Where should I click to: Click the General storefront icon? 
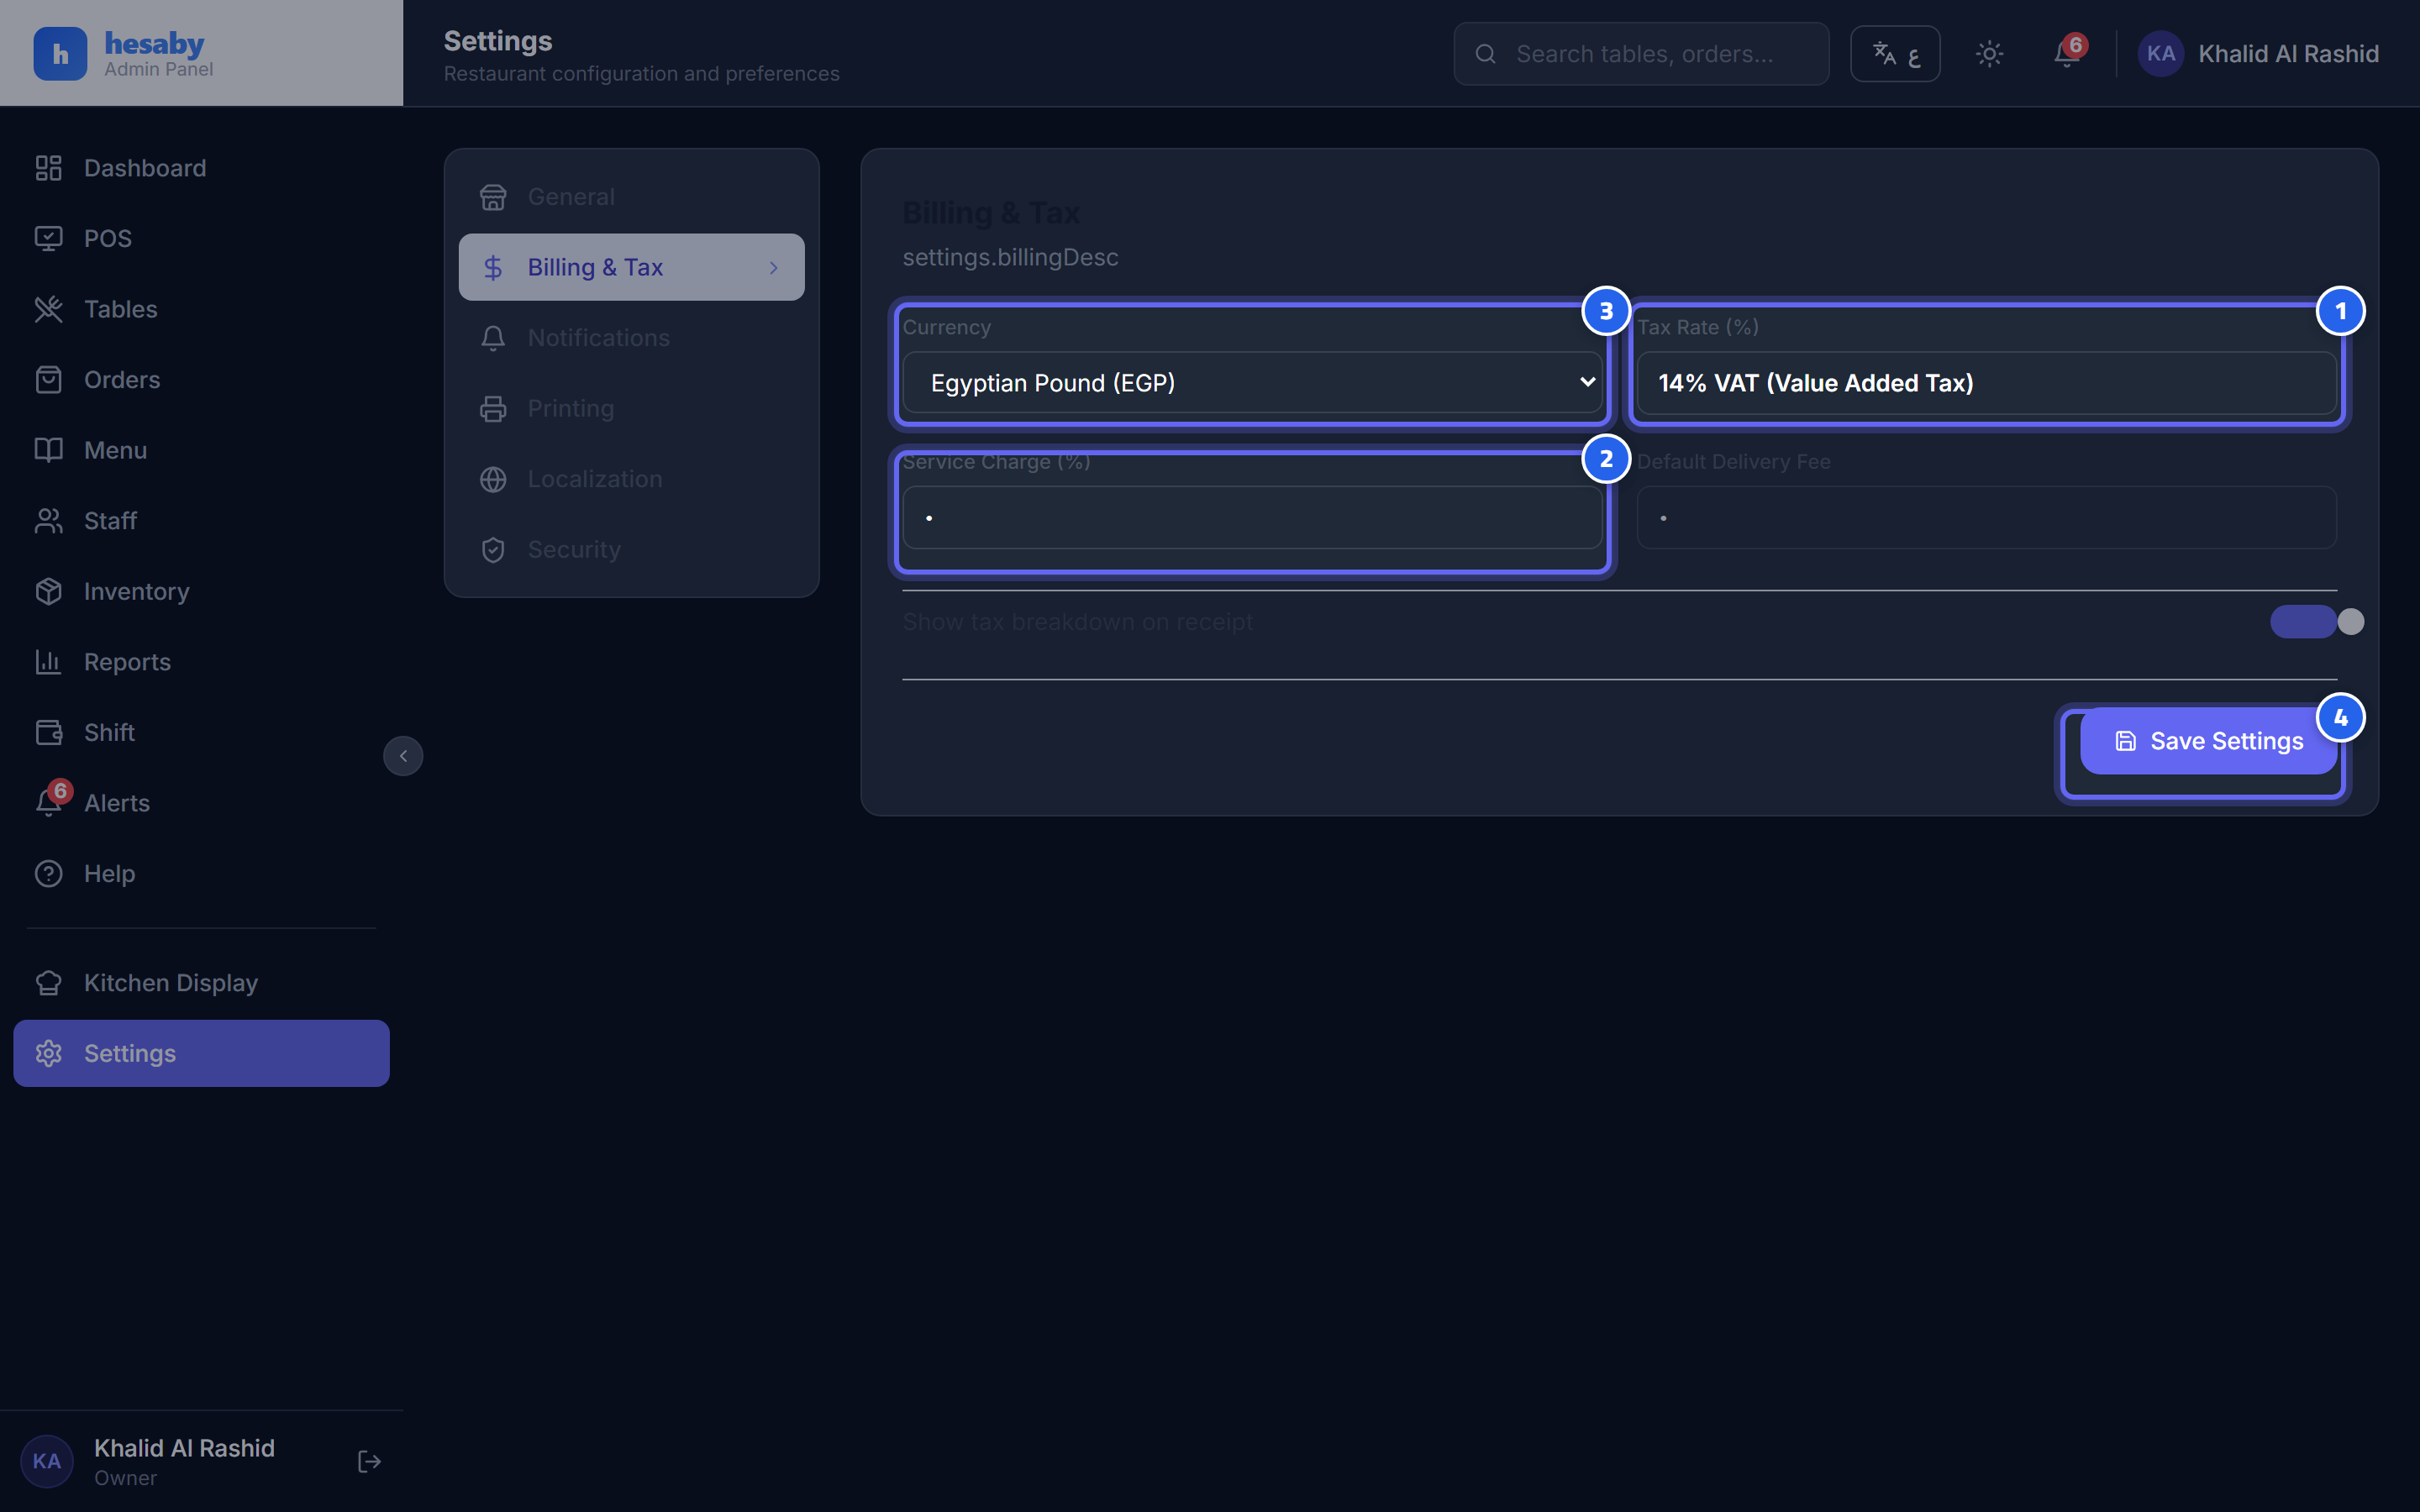pos(493,197)
